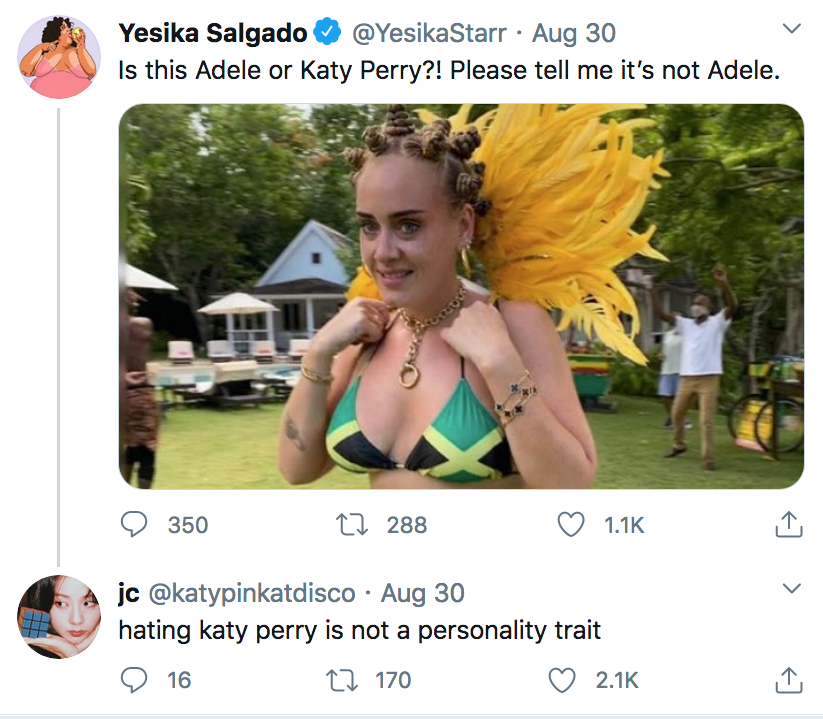Share jc's reply tweet
Image resolution: width=823 pixels, height=719 pixels.
coord(789,680)
